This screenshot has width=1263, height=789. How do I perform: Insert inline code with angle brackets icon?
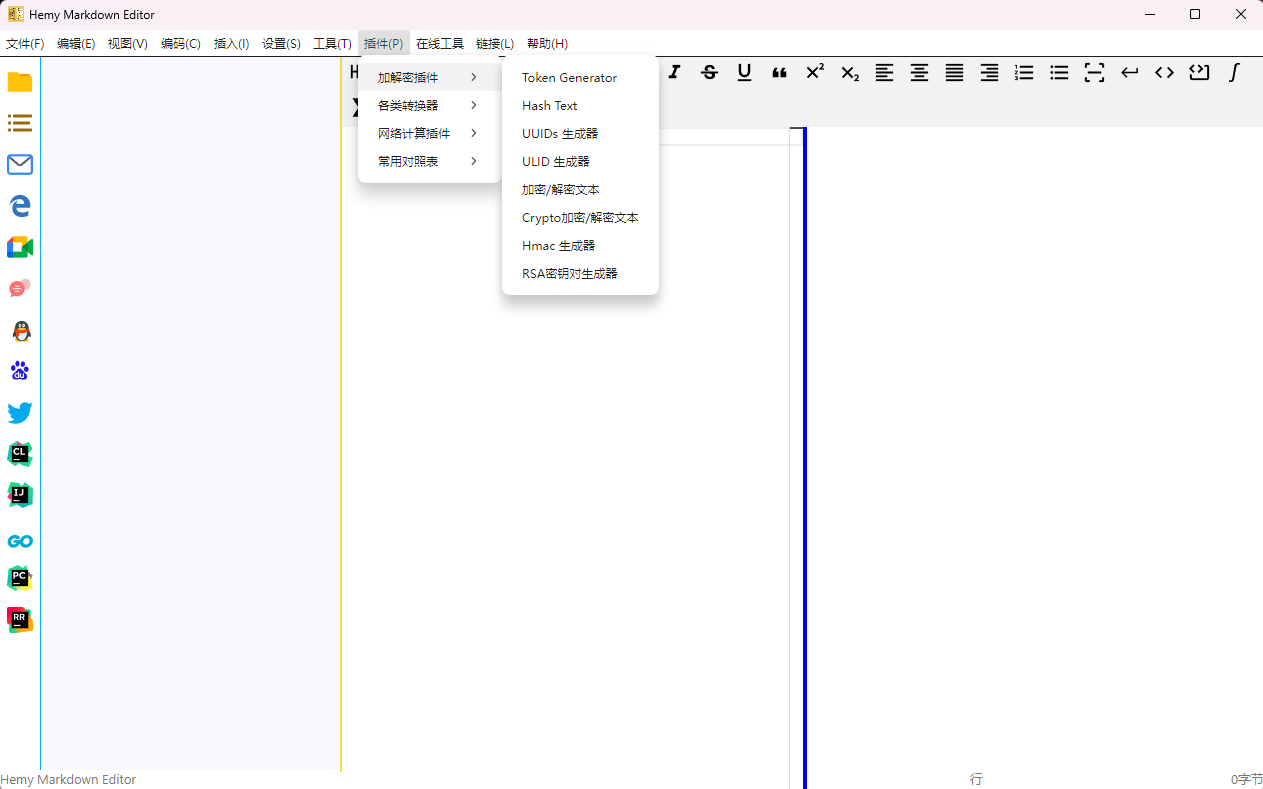1164,72
